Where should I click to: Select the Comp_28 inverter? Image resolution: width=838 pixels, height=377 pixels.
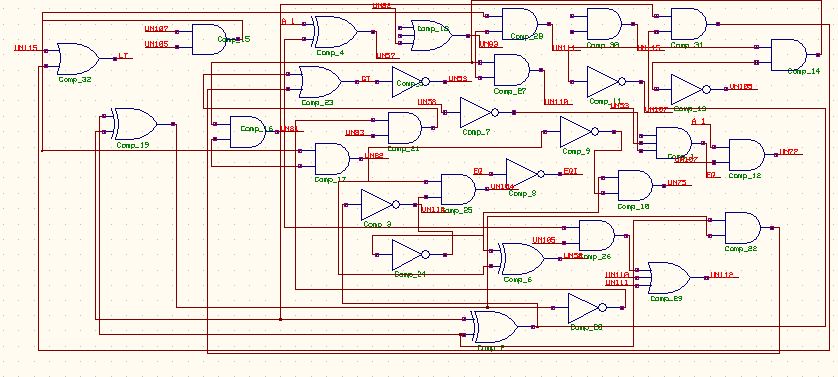coord(587,308)
